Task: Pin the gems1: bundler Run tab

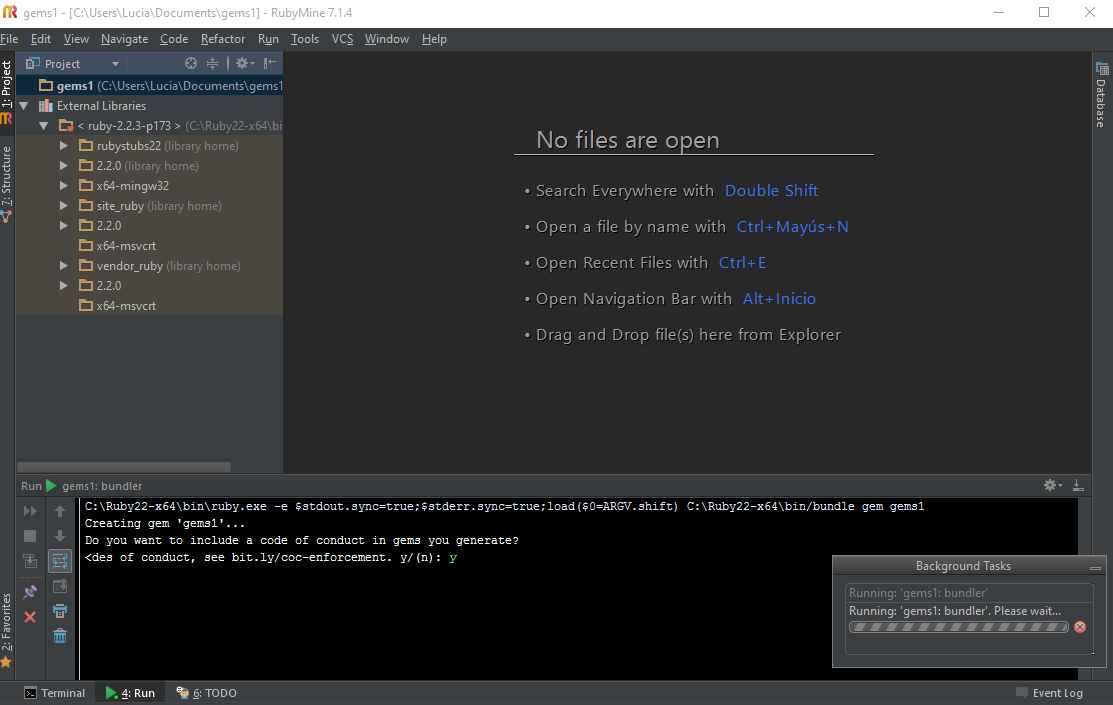Action: pos(30,591)
